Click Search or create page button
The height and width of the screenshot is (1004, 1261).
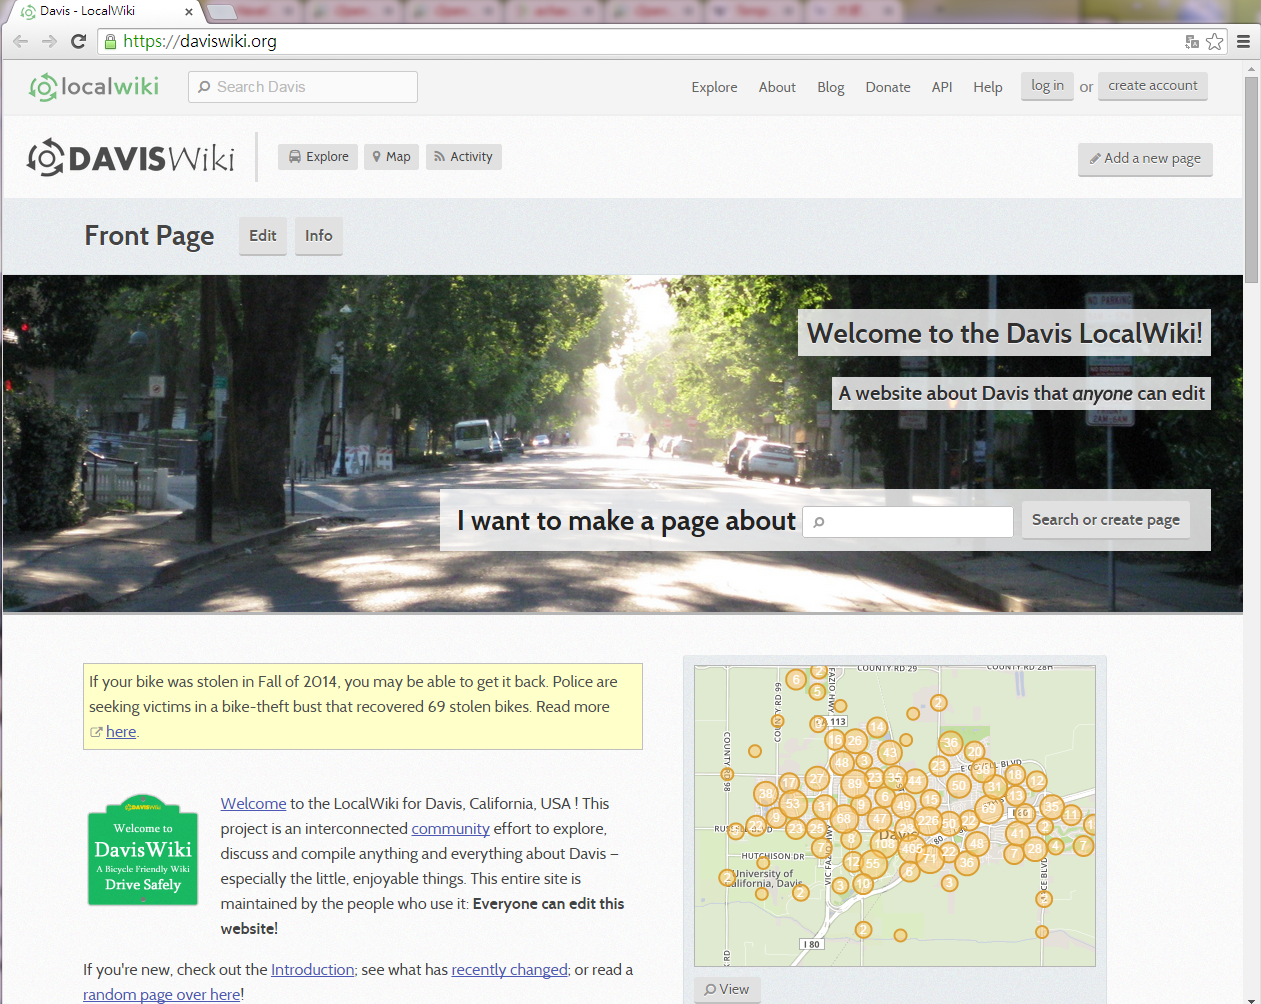tap(1106, 520)
